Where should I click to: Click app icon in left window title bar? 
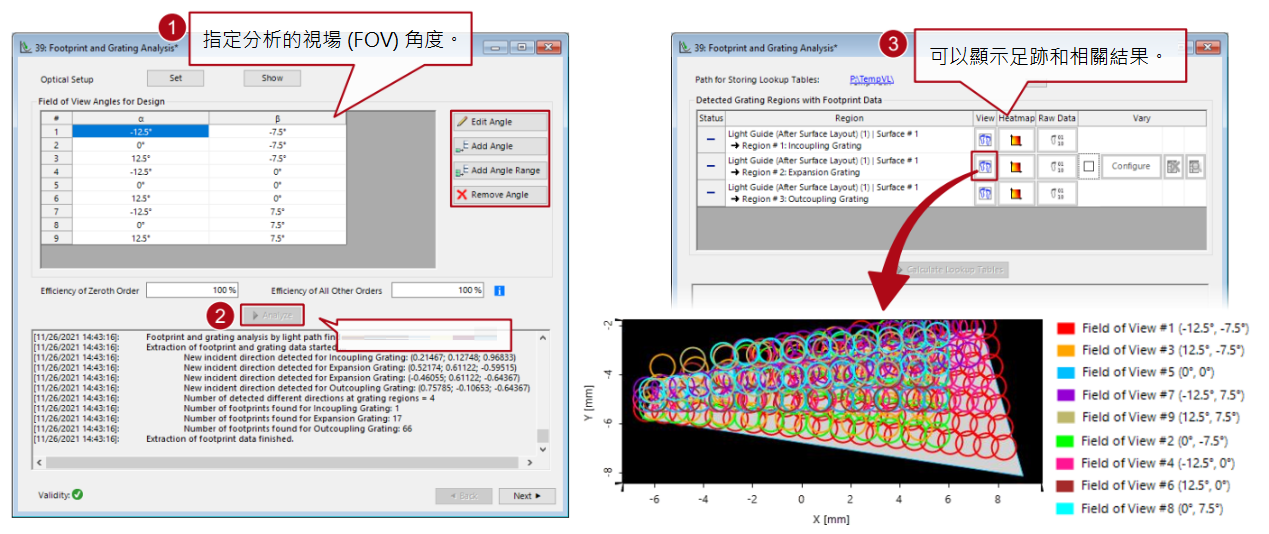(26, 47)
